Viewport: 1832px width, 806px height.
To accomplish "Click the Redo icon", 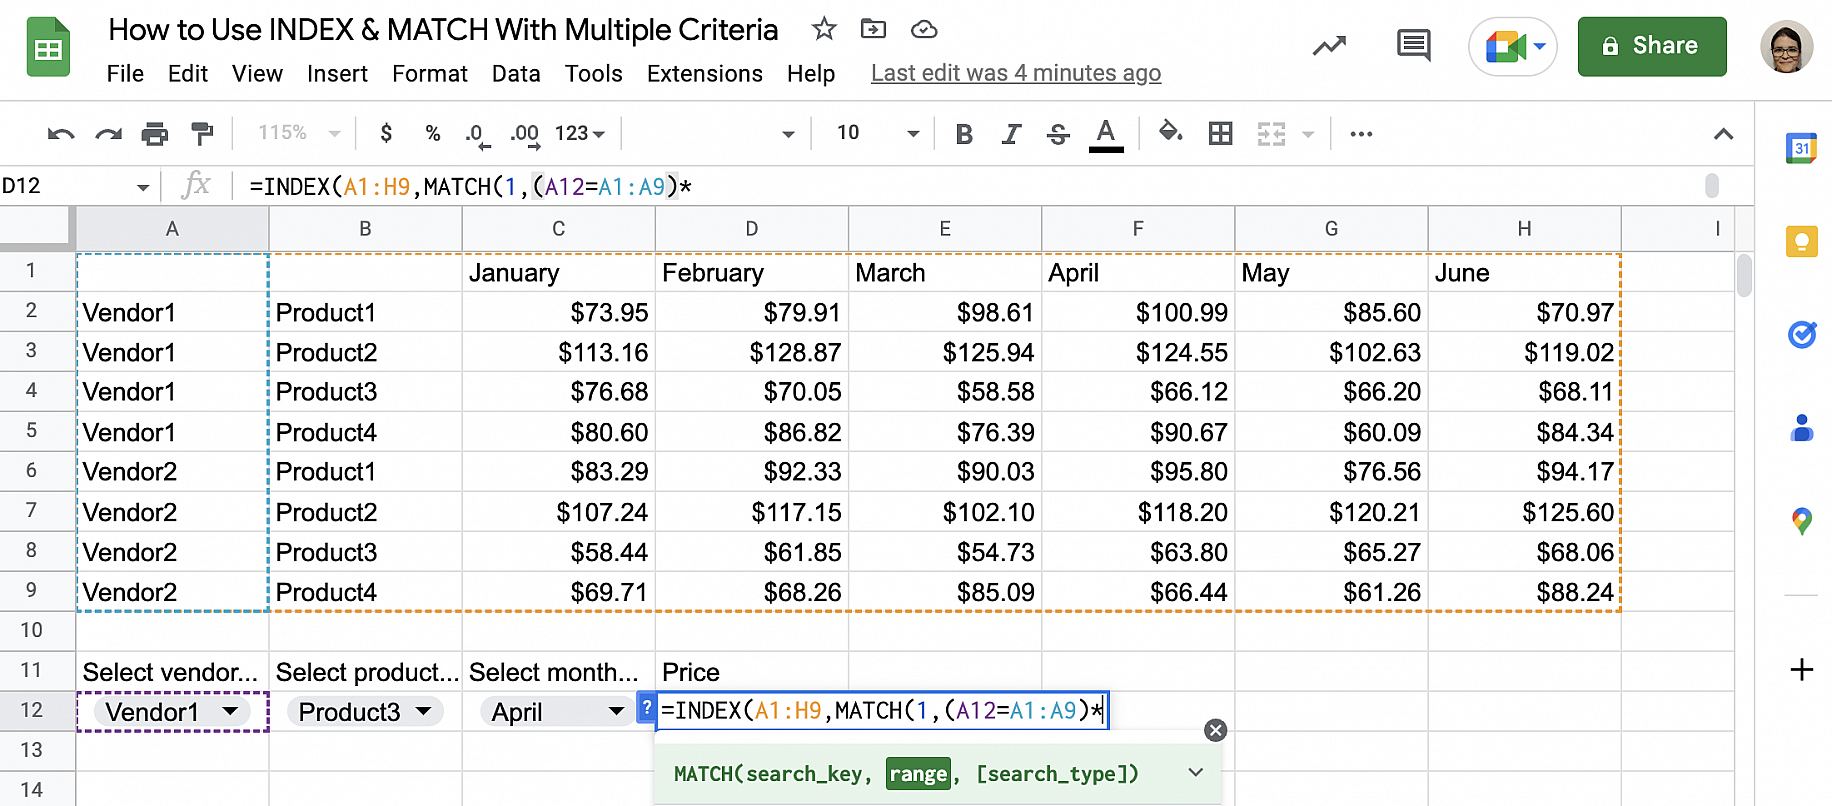I will [x=108, y=134].
